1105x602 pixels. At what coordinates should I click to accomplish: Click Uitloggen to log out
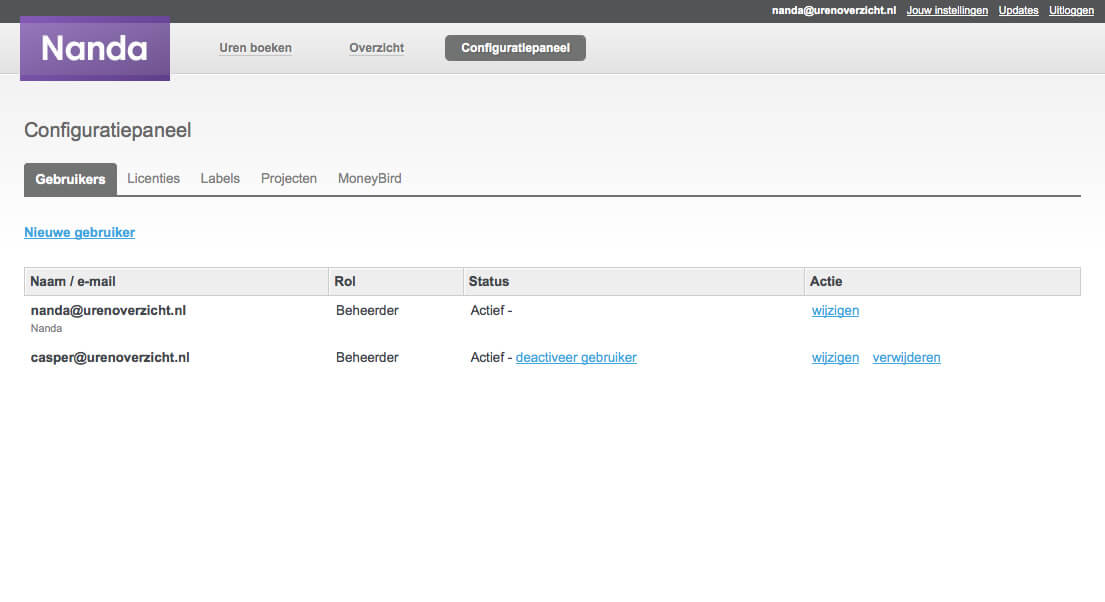(x=1071, y=11)
